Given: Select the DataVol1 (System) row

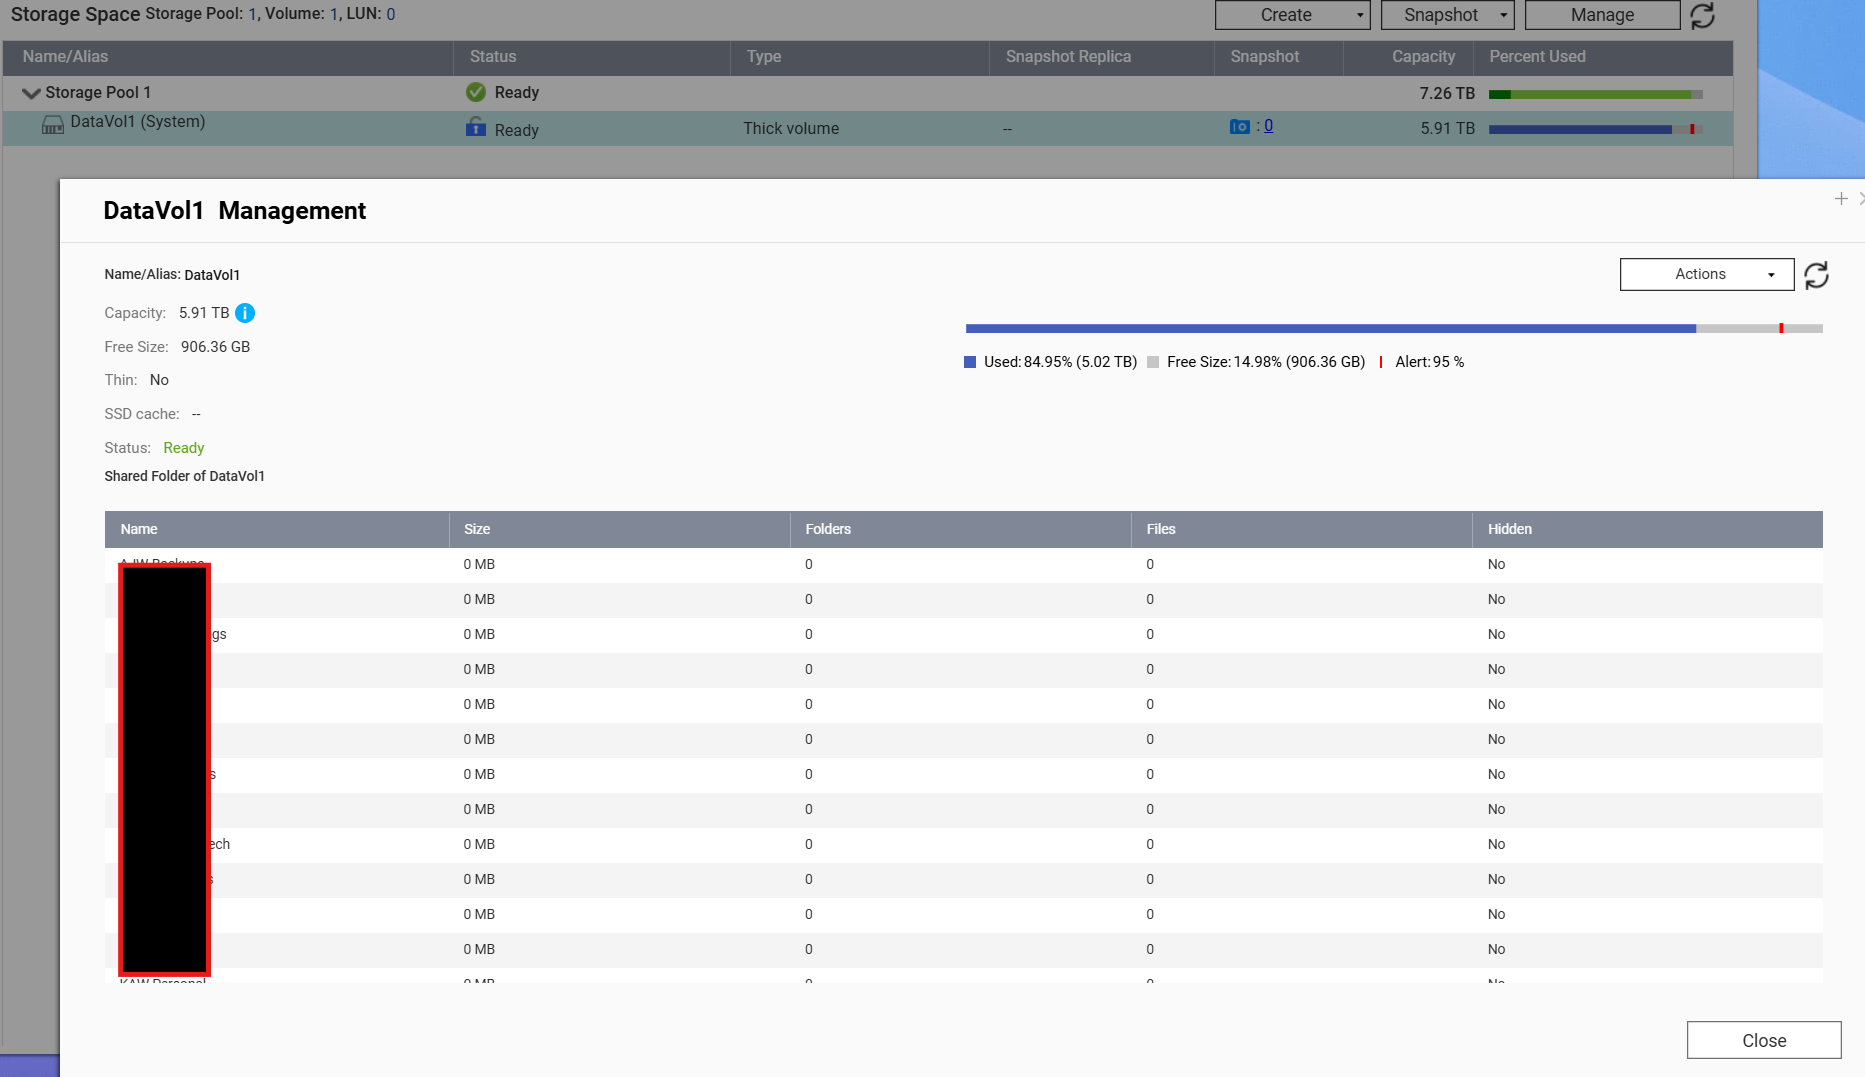Looking at the screenshot, I should click(x=868, y=128).
